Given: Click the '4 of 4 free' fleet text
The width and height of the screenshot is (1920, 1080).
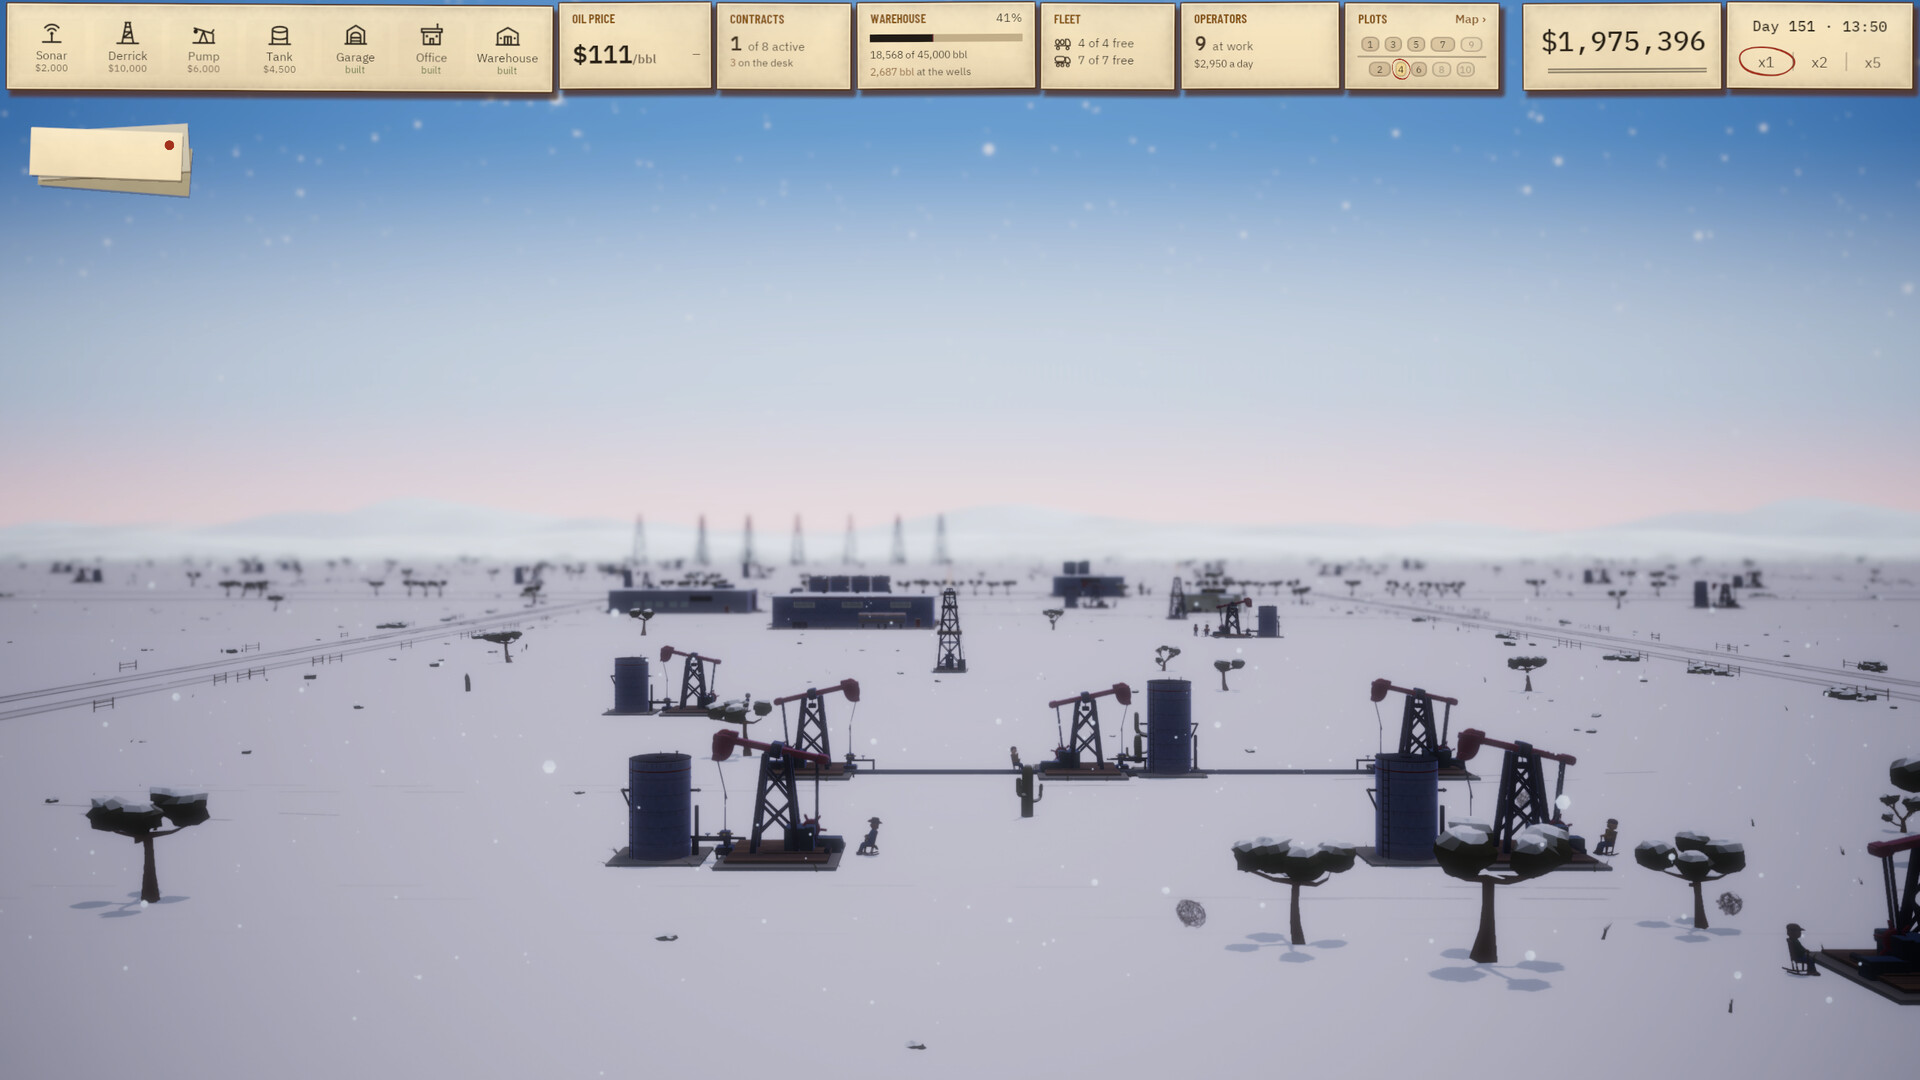Looking at the screenshot, I should [x=1105, y=44].
